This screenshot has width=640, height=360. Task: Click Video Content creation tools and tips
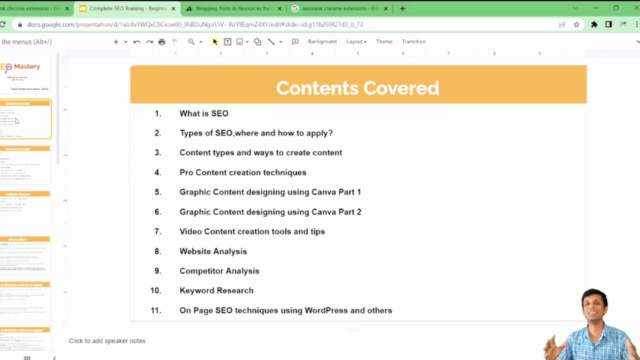click(252, 231)
